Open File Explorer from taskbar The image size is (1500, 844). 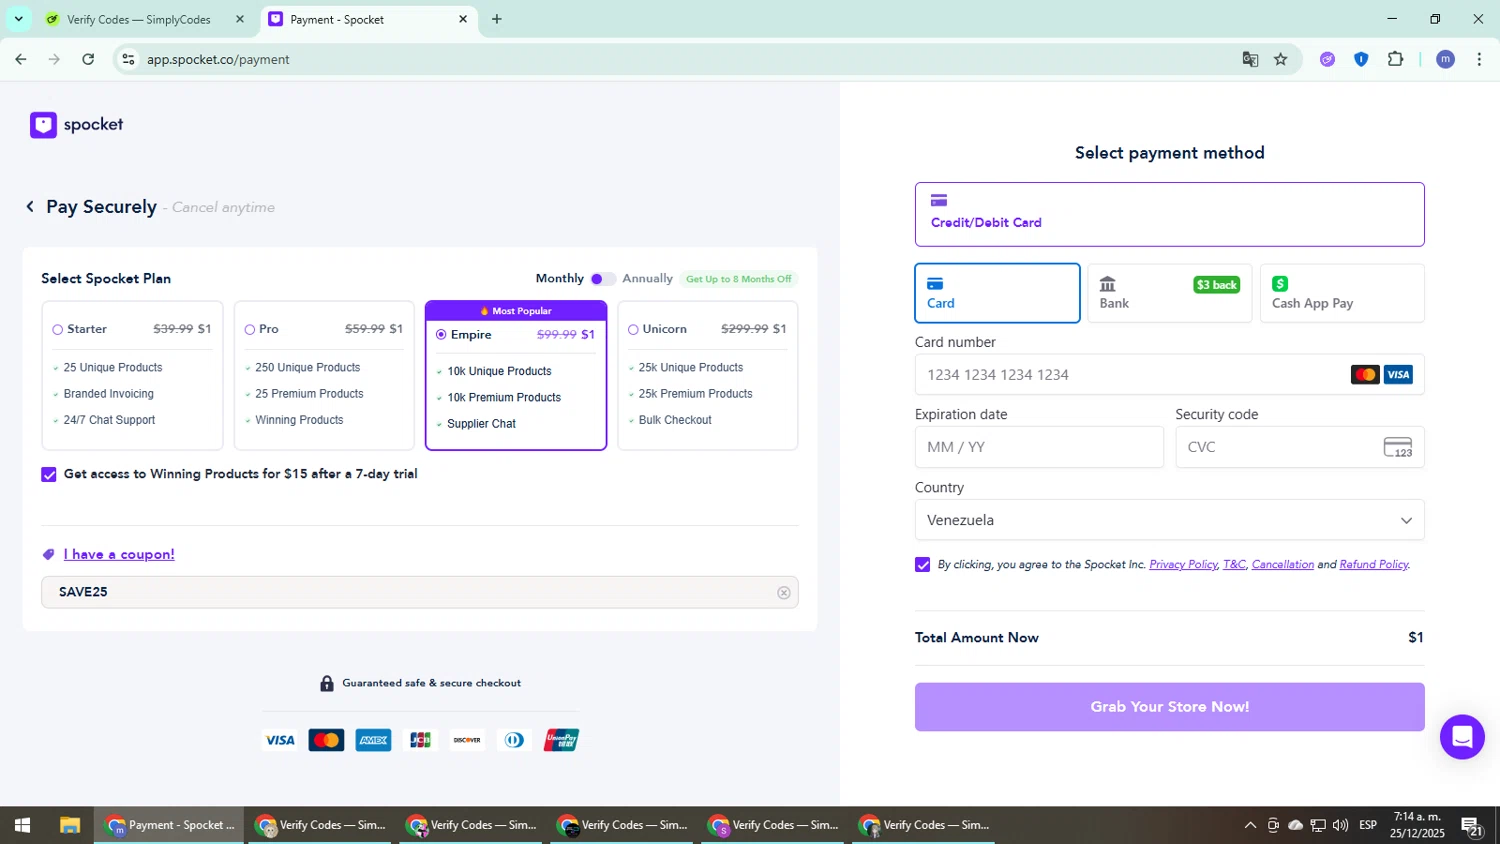tap(69, 825)
